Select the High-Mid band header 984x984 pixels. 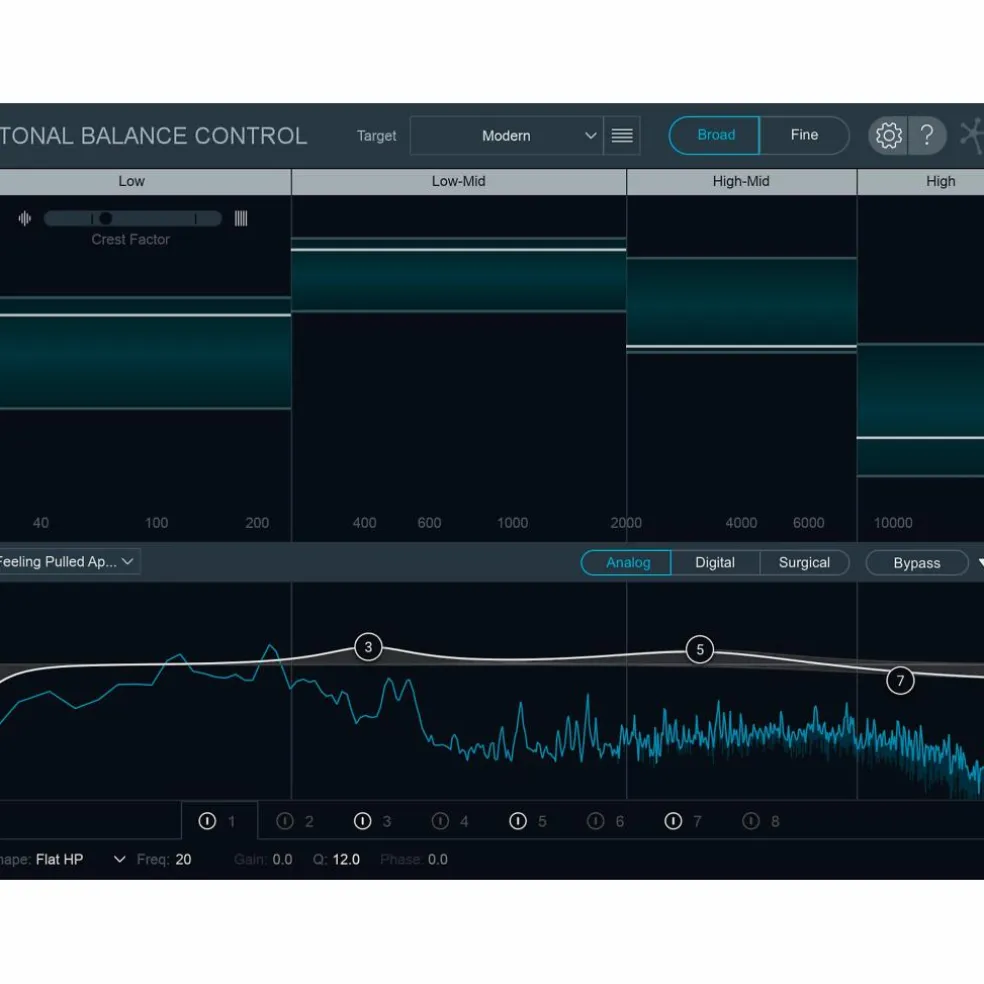click(741, 181)
